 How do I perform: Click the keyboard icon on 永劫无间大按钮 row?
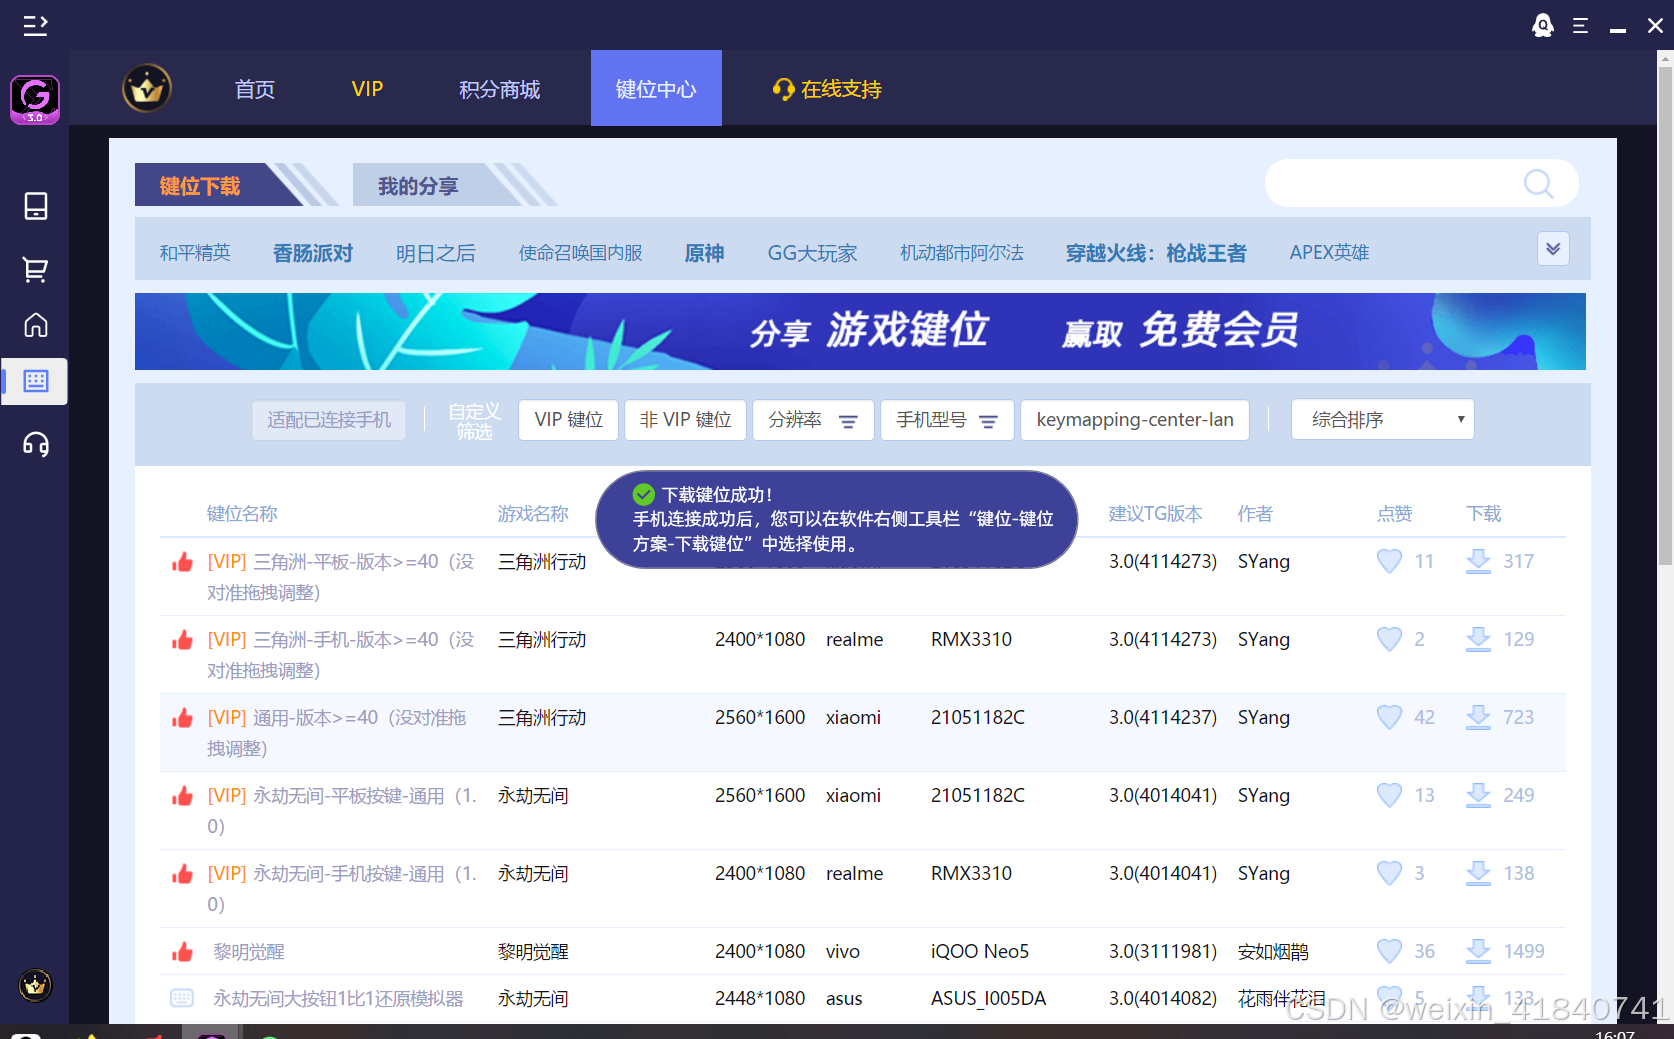coord(182,998)
